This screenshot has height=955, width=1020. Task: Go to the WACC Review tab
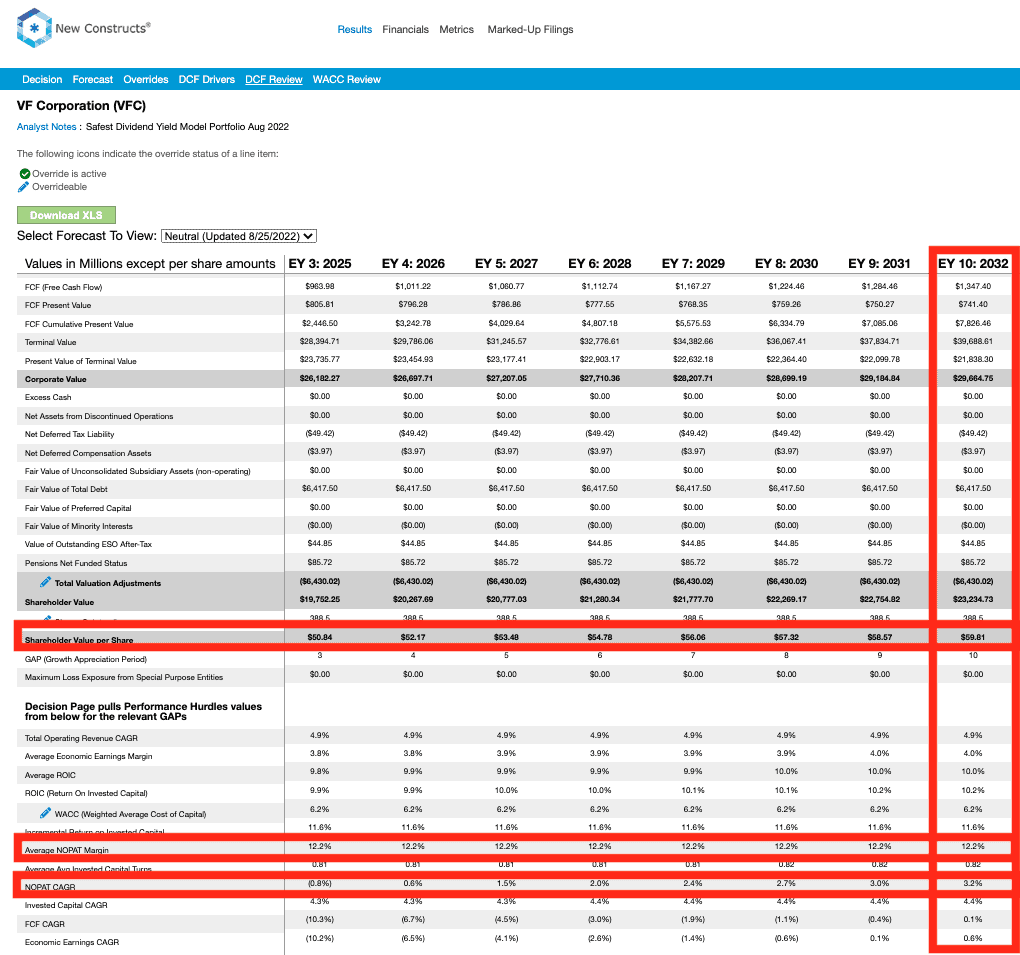click(x=347, y=79)
